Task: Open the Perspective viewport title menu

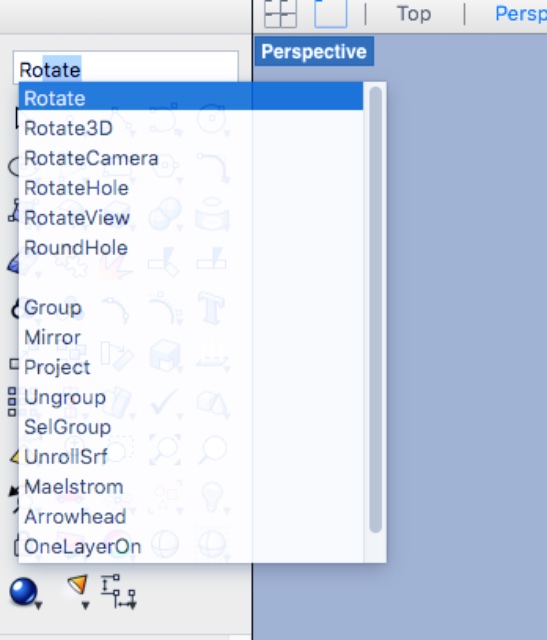Action: [314, 51]
